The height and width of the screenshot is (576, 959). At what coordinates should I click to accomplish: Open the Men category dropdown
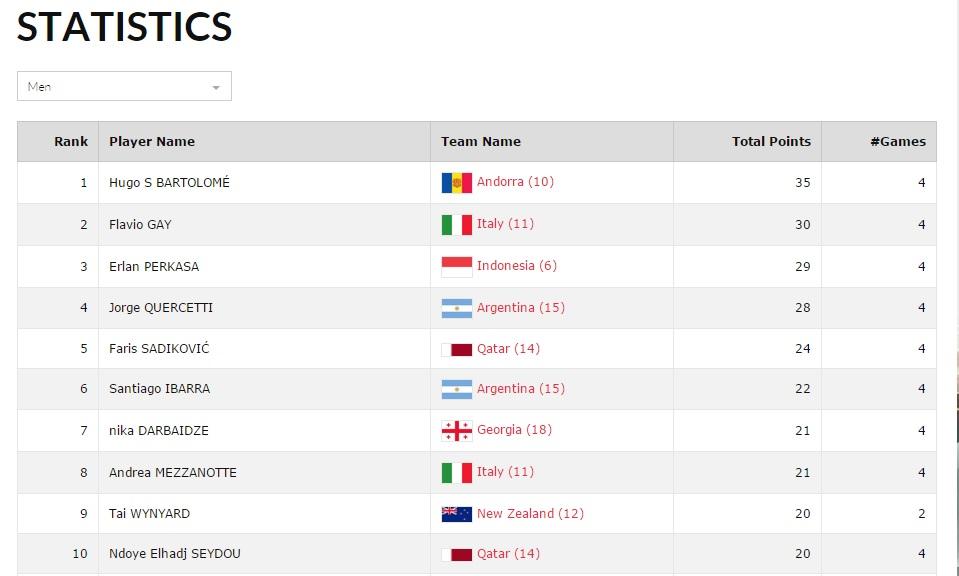pyautogui.click(x=124, y=86)
